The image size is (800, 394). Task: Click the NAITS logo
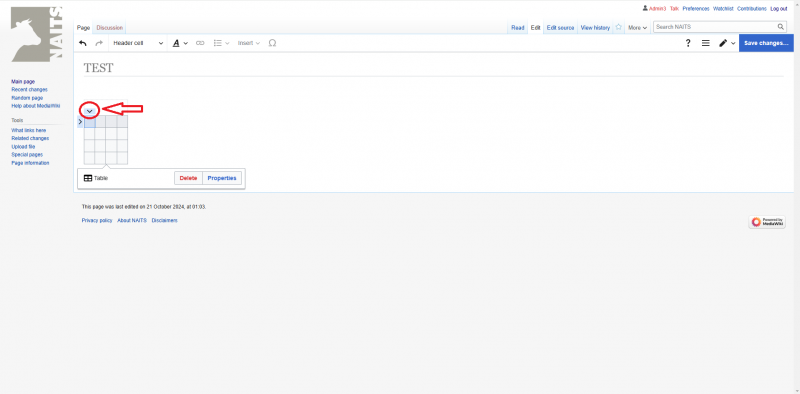point(36,34)
